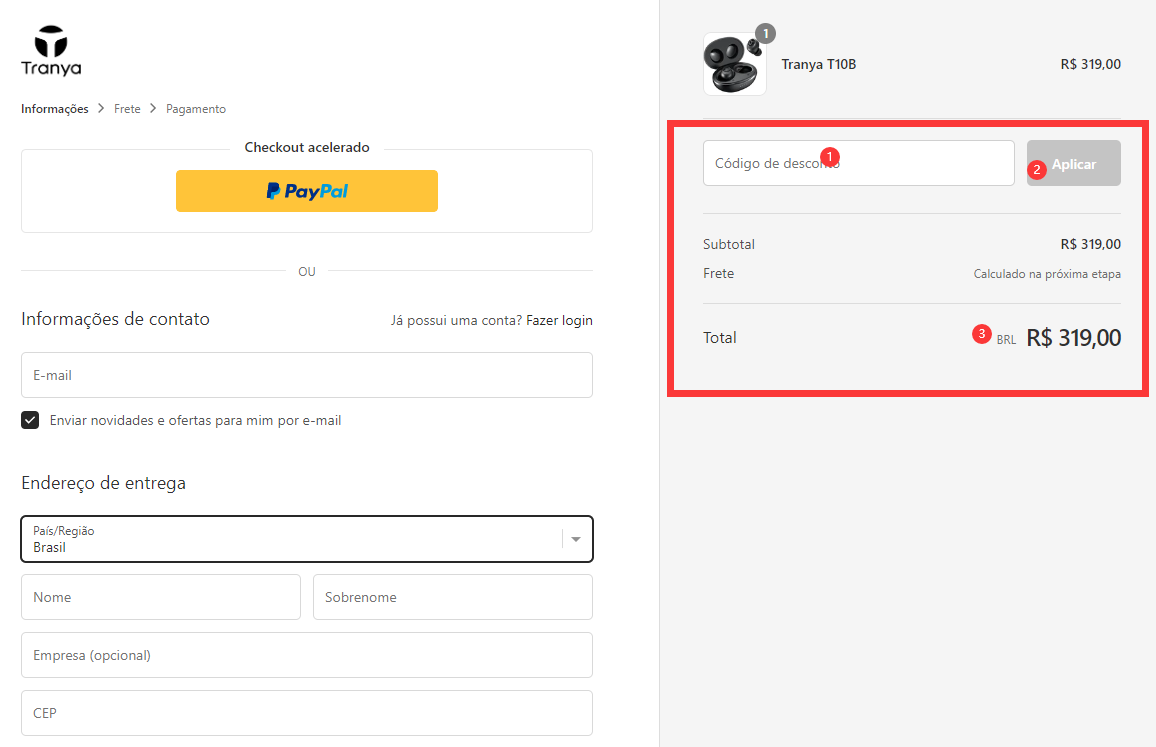Go to the Pagamento breadcrumb step
The image size is (1156, 747).
click(196, 109)
